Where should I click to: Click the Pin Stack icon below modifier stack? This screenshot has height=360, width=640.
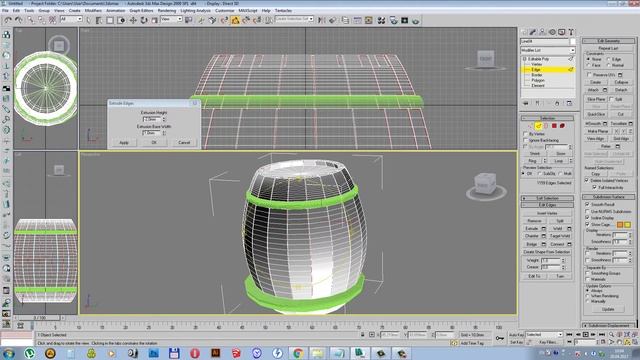click(x=526, y=103)
